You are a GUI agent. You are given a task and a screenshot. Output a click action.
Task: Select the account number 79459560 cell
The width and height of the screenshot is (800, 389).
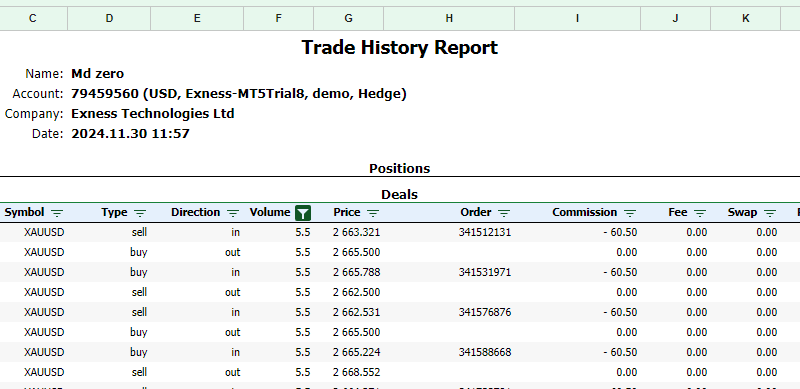(239, 94)
